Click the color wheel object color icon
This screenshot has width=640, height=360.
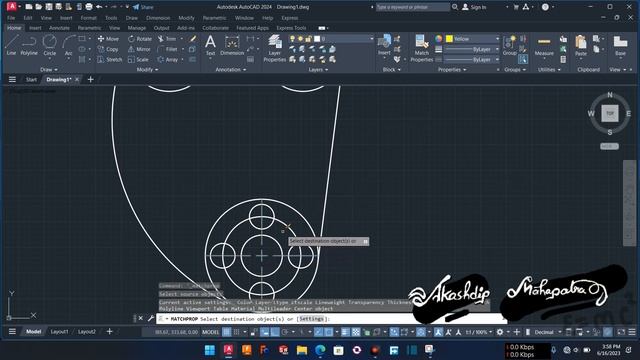[x=438, y=39]
